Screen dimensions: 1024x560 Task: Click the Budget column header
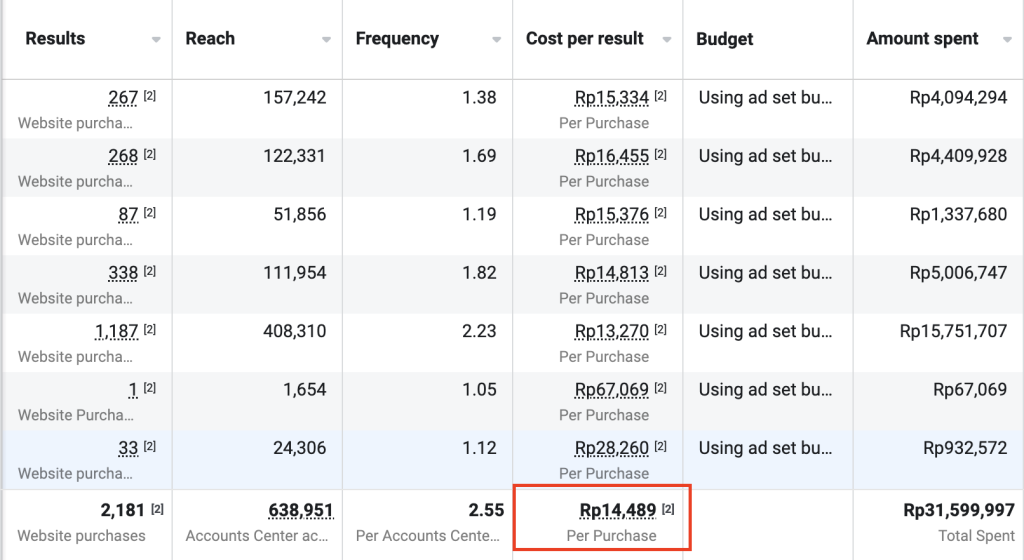click(x=725, y=39)
